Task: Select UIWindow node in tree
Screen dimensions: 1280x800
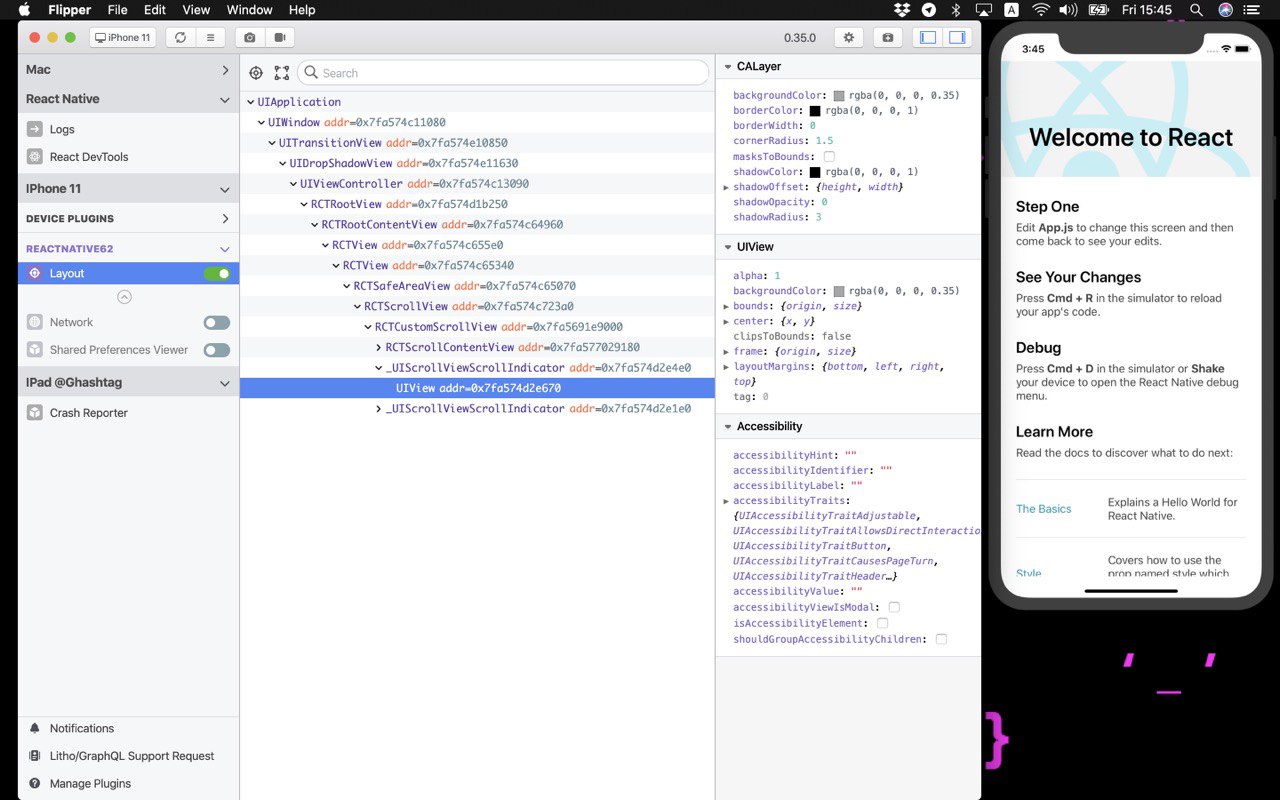Action: [x=294, y=122]
